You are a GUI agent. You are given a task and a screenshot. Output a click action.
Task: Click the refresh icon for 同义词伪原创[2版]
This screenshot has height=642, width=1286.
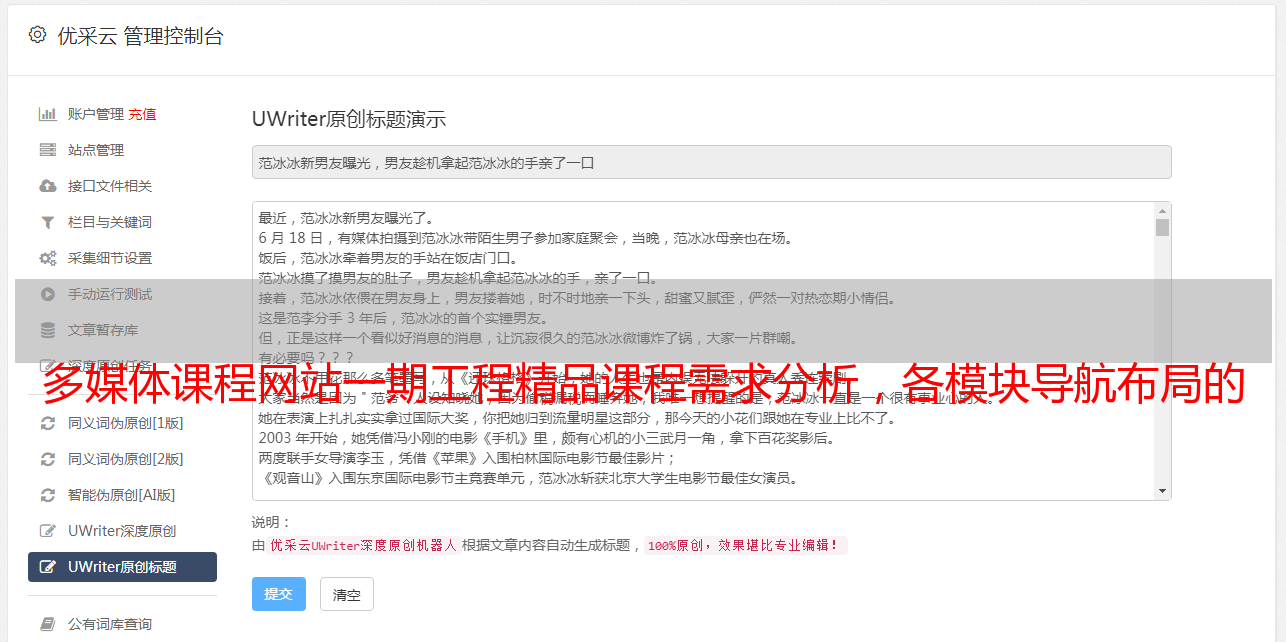tap(47, 459)
